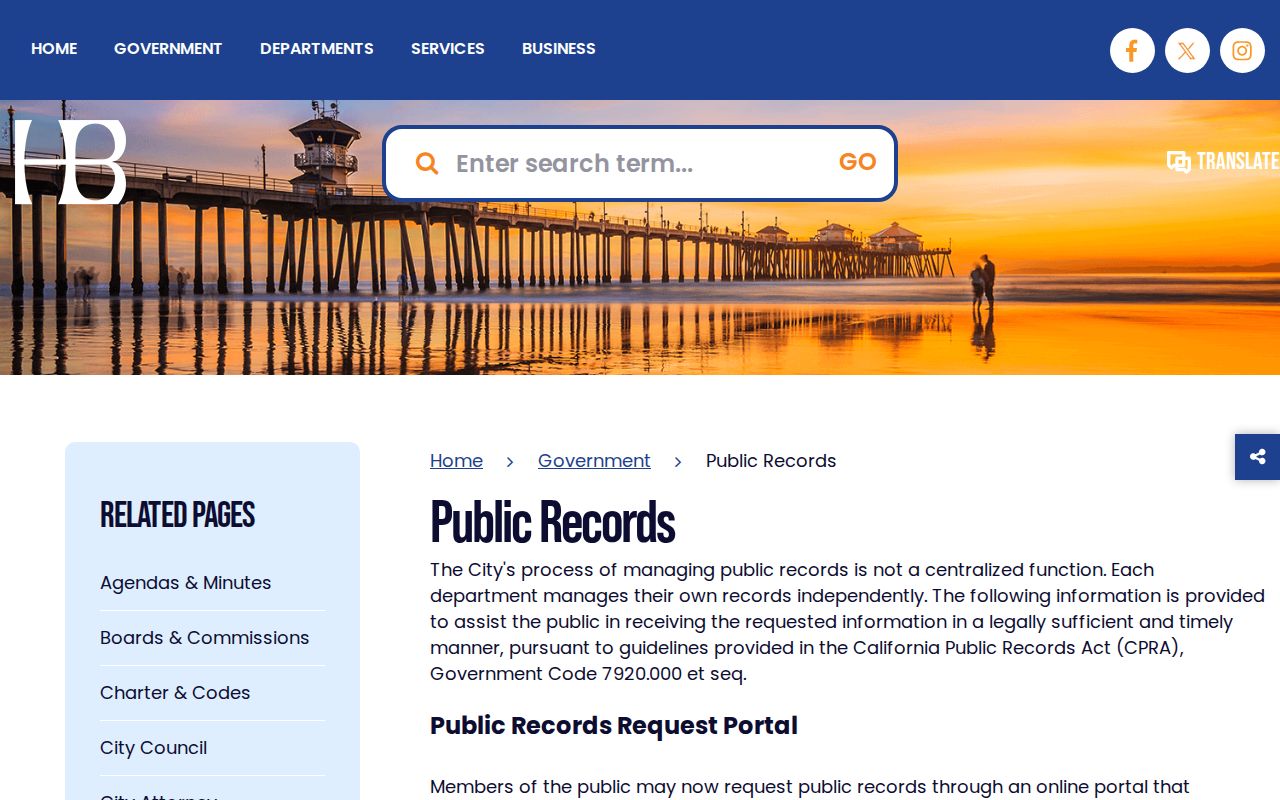Open City Council related page
The image size is (1280, 800).
(154, 748)
